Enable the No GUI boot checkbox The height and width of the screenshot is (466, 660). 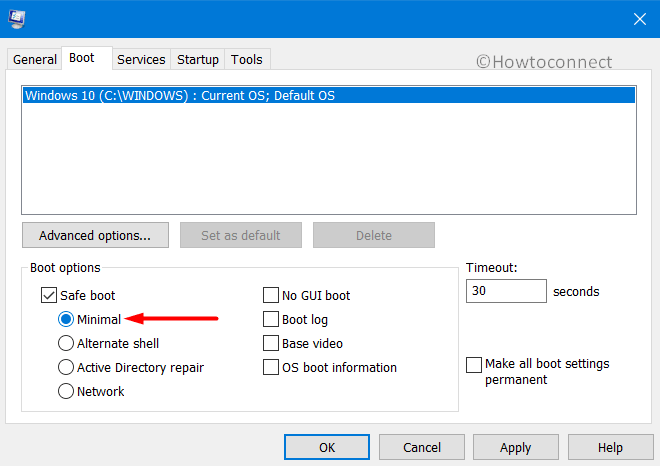(x=271, y=295)
